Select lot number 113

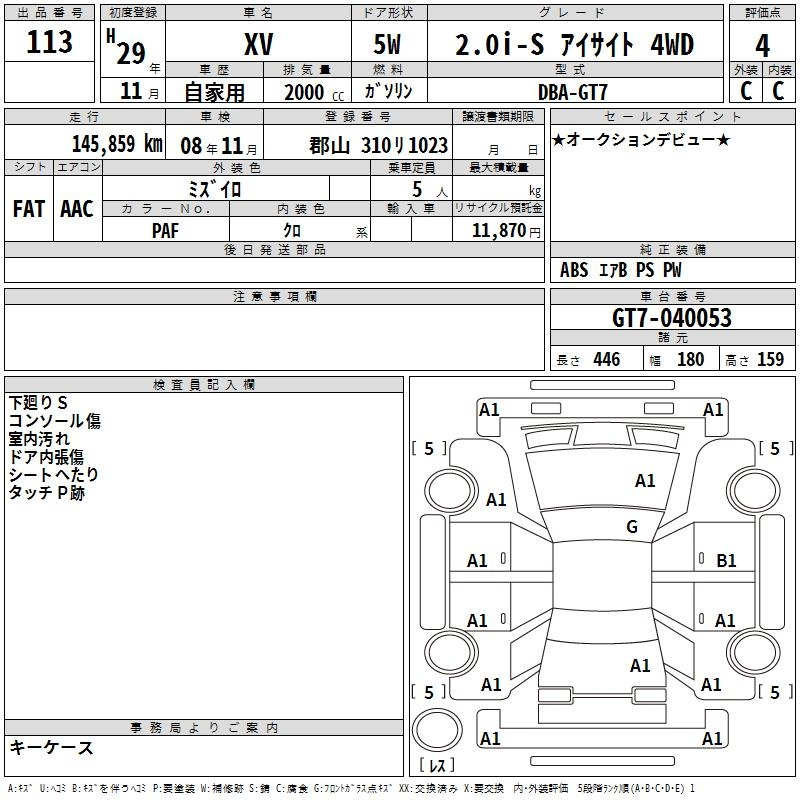pos(50,43)
